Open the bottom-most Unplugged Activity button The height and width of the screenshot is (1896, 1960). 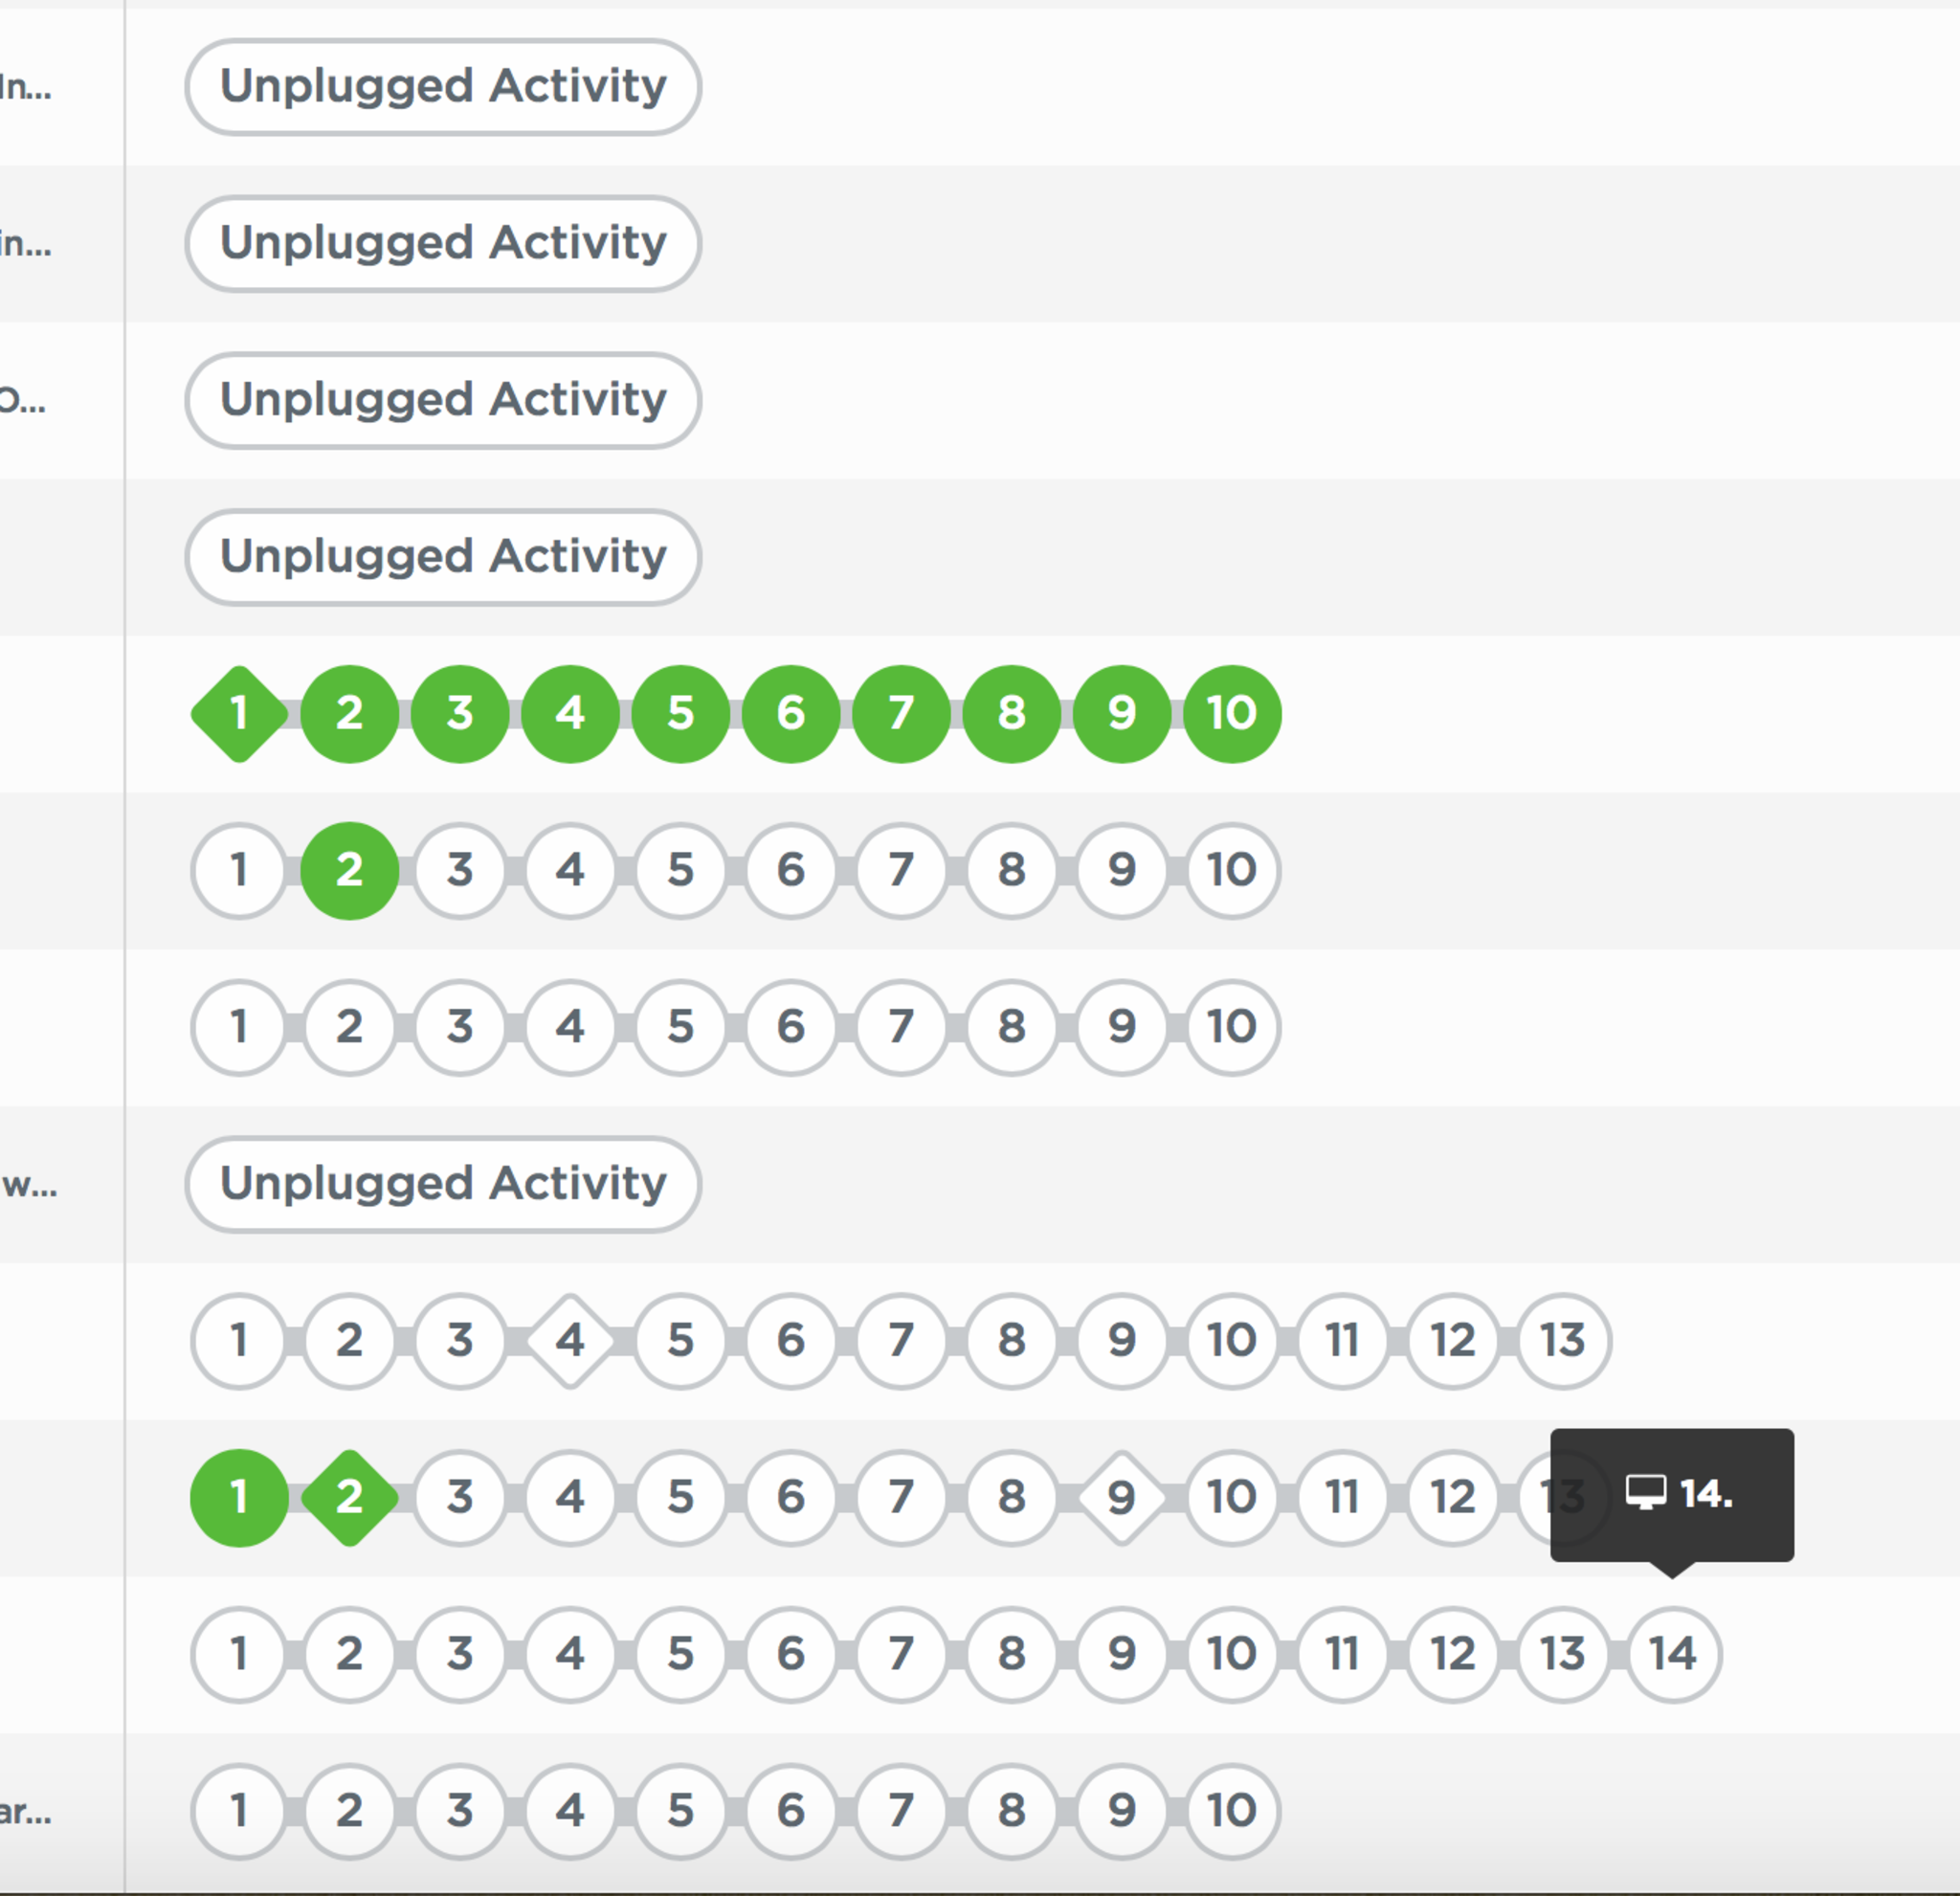[443, 1184]
